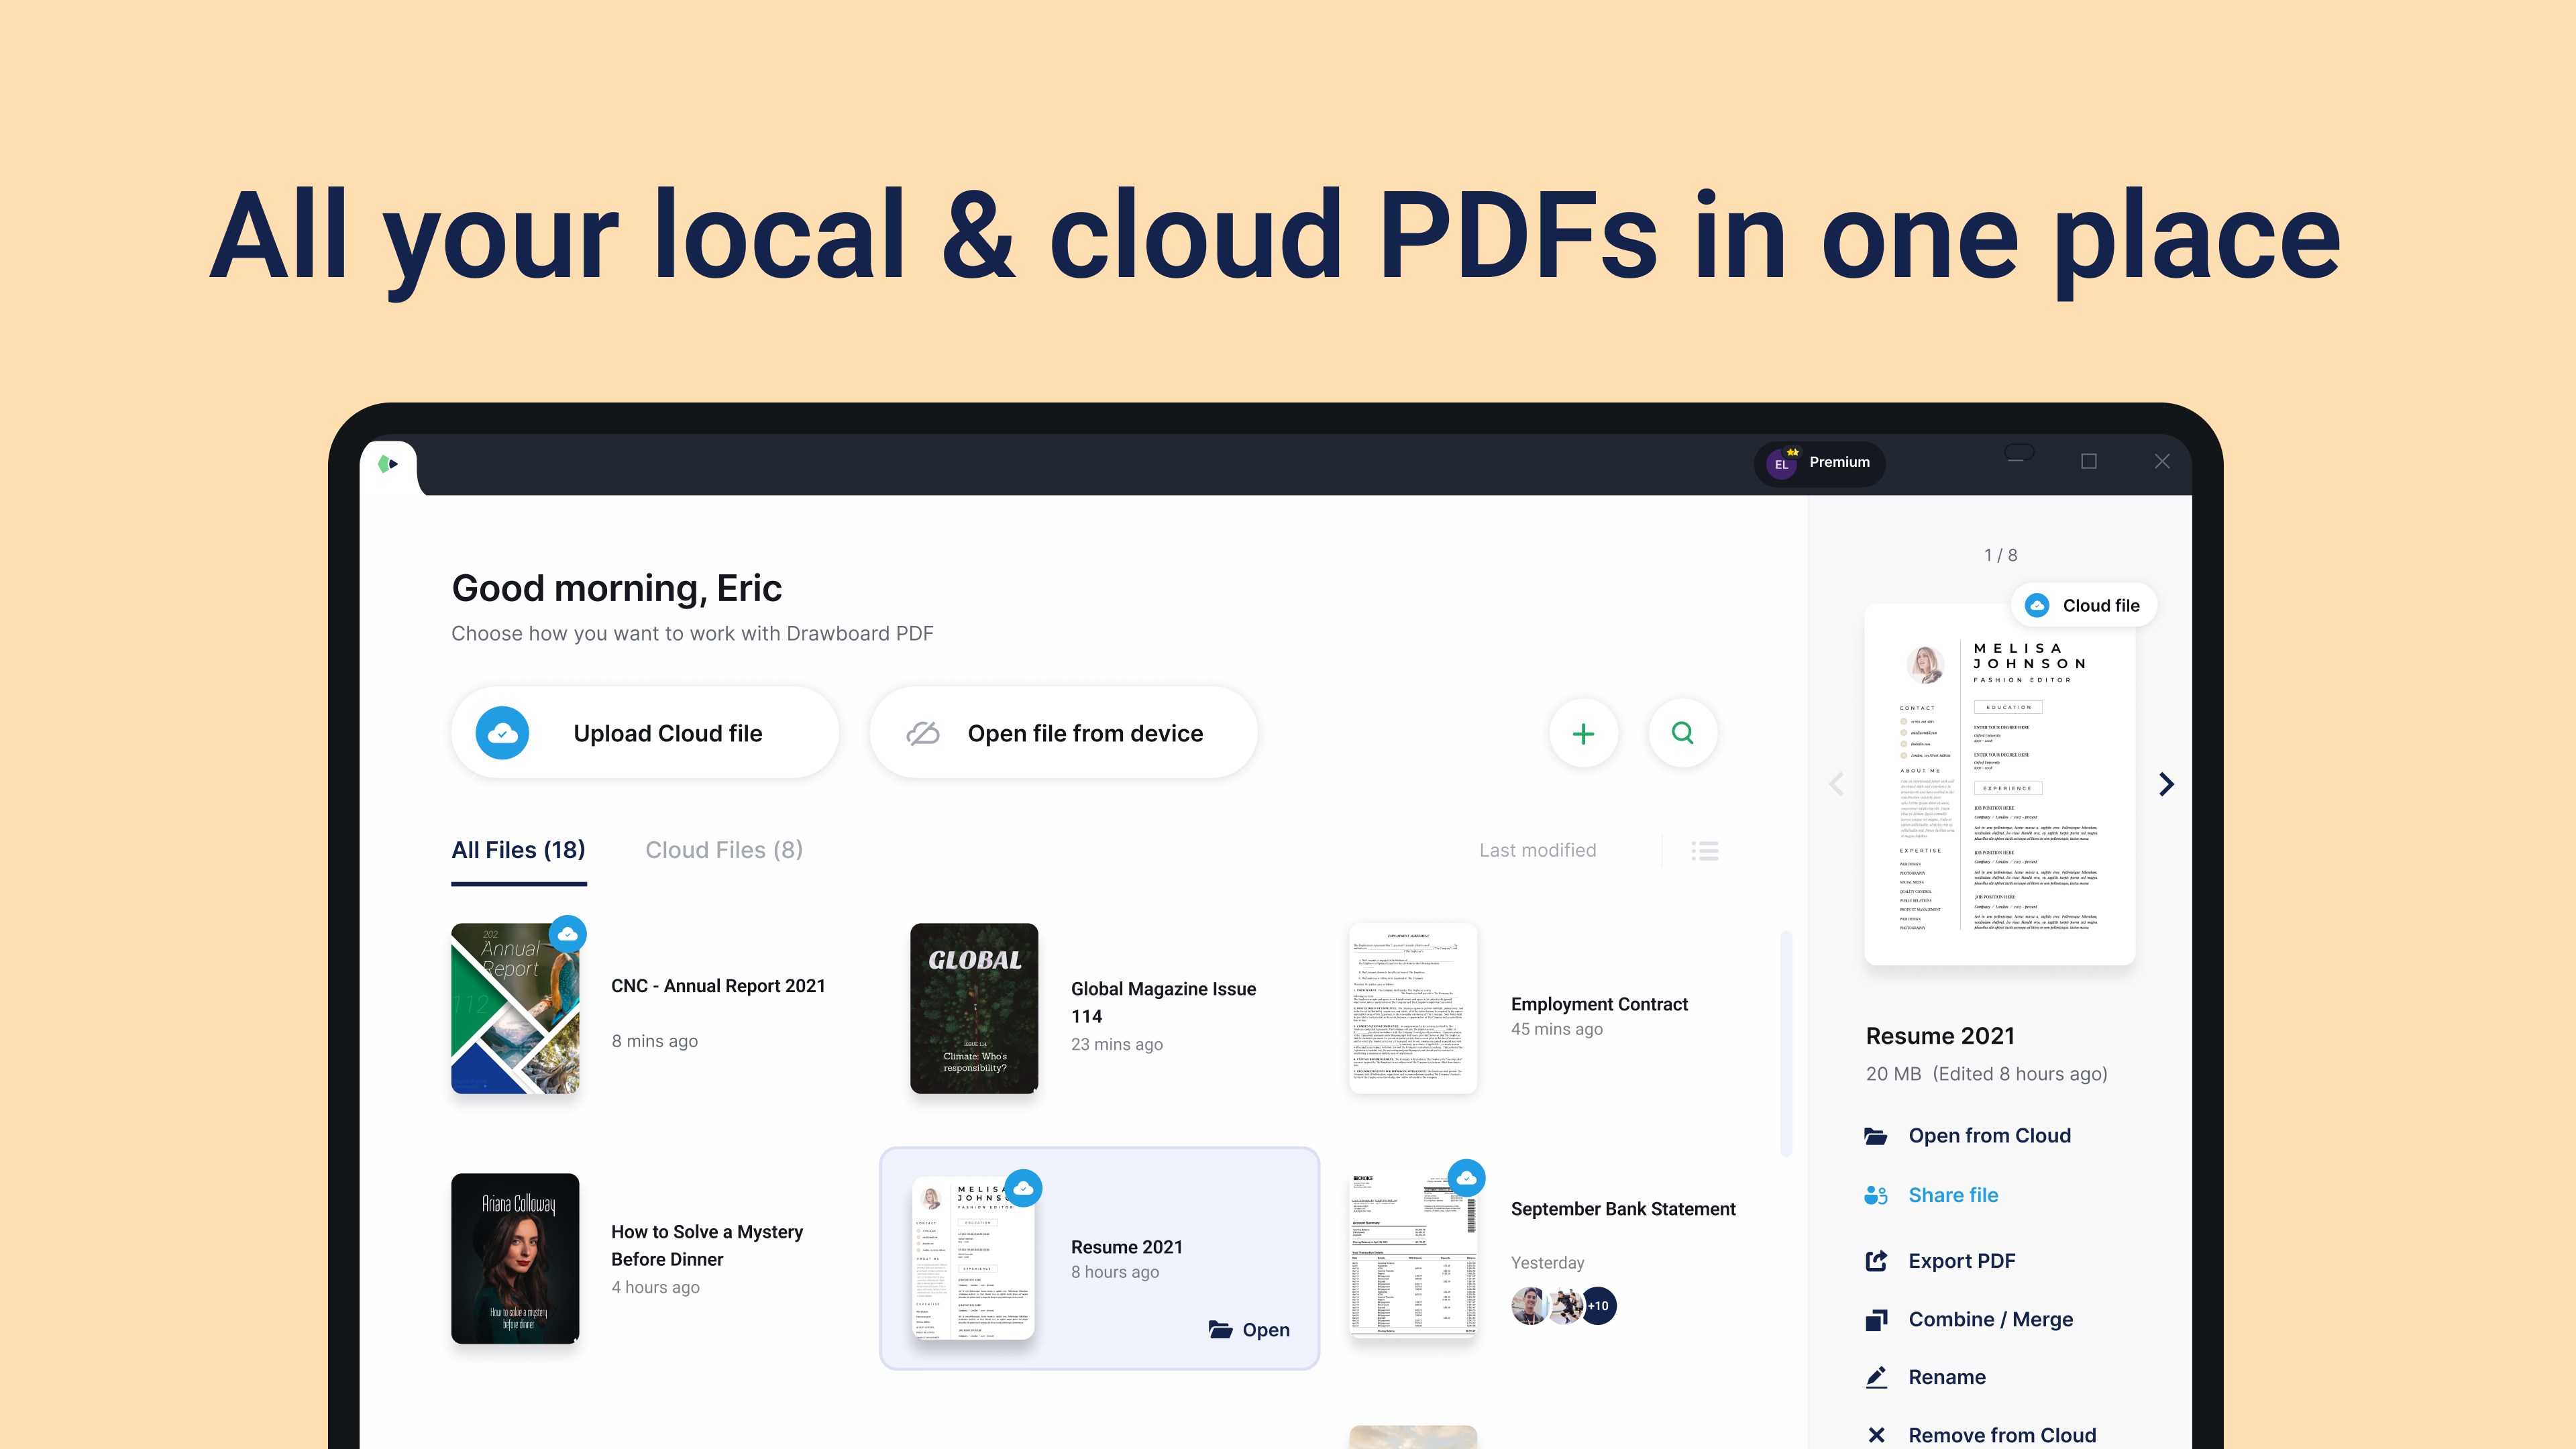Open the Combine / Merge tool
The height and width of the screenshot is (1449, 2576).
pos(1991,1319)
